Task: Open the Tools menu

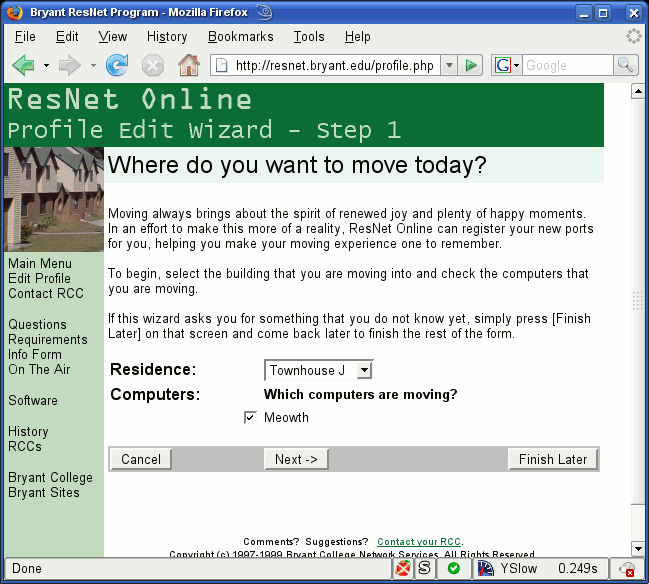Action: coord(309,37)
